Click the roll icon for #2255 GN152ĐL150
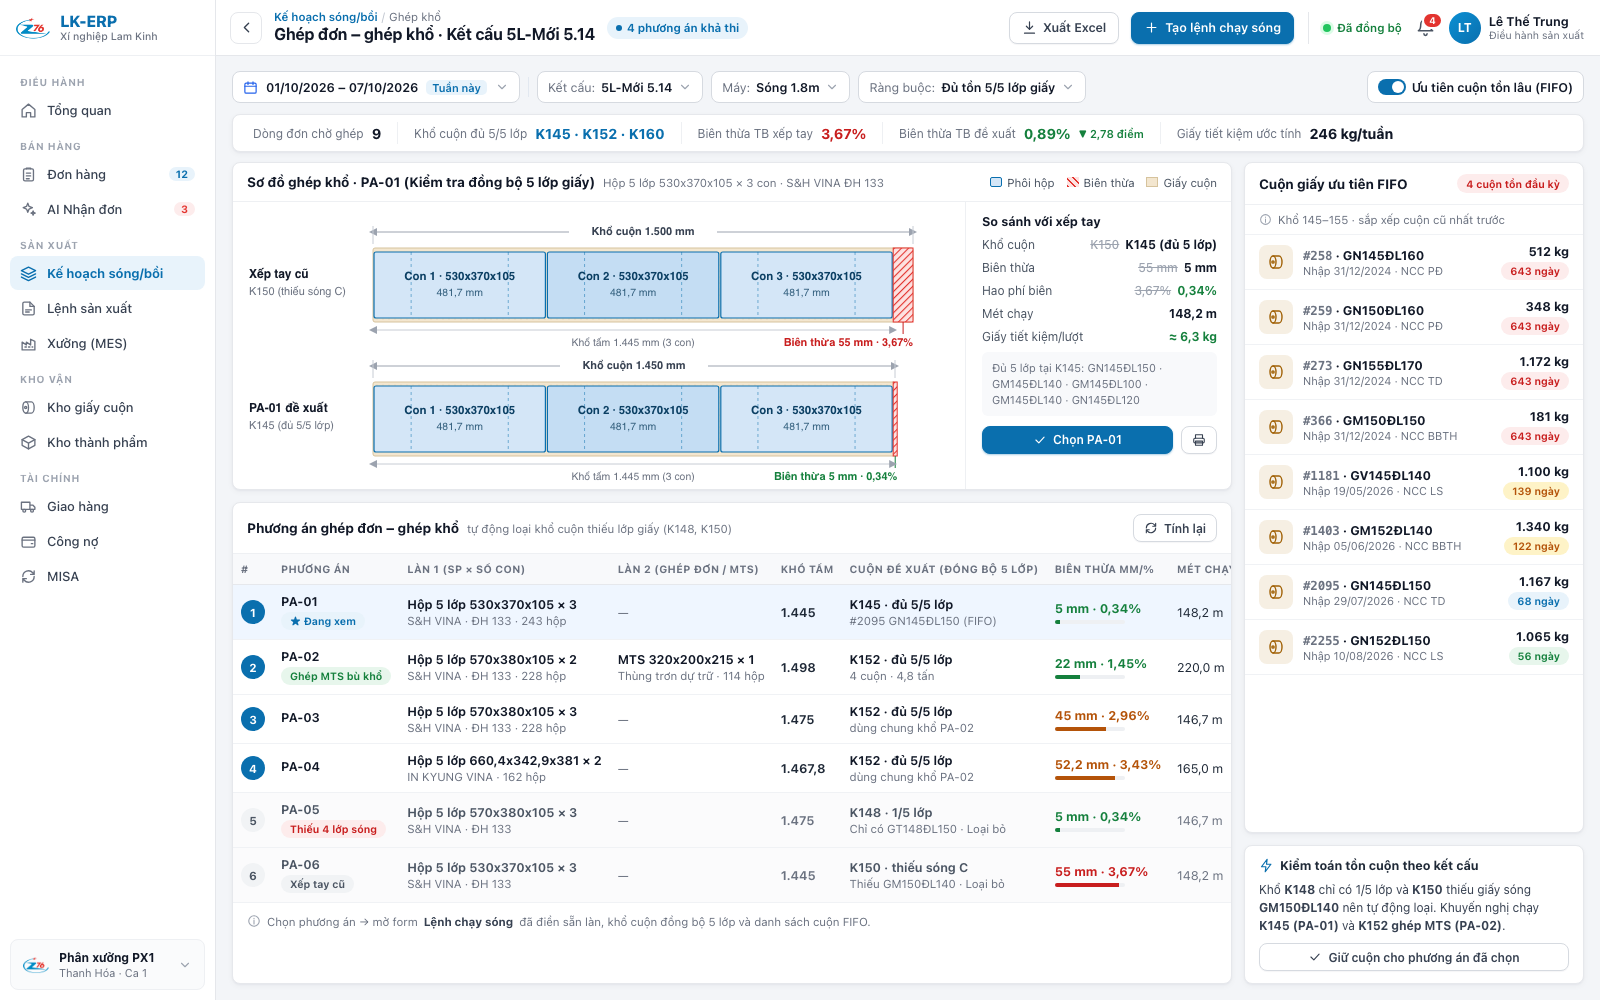Image resolution: width=1600 pixels, height=1000 pixels. click(1276, 647)
